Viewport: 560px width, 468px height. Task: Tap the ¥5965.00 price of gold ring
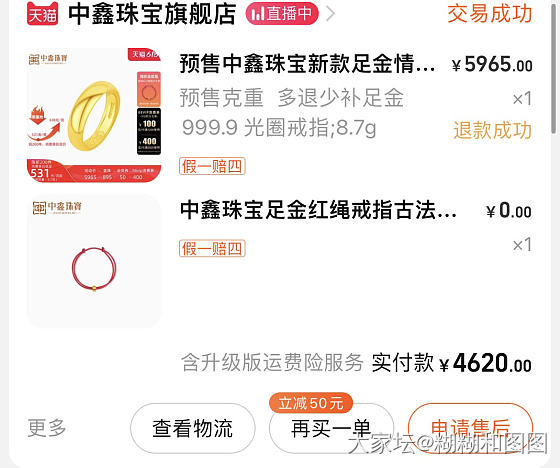tap(492, 65)
